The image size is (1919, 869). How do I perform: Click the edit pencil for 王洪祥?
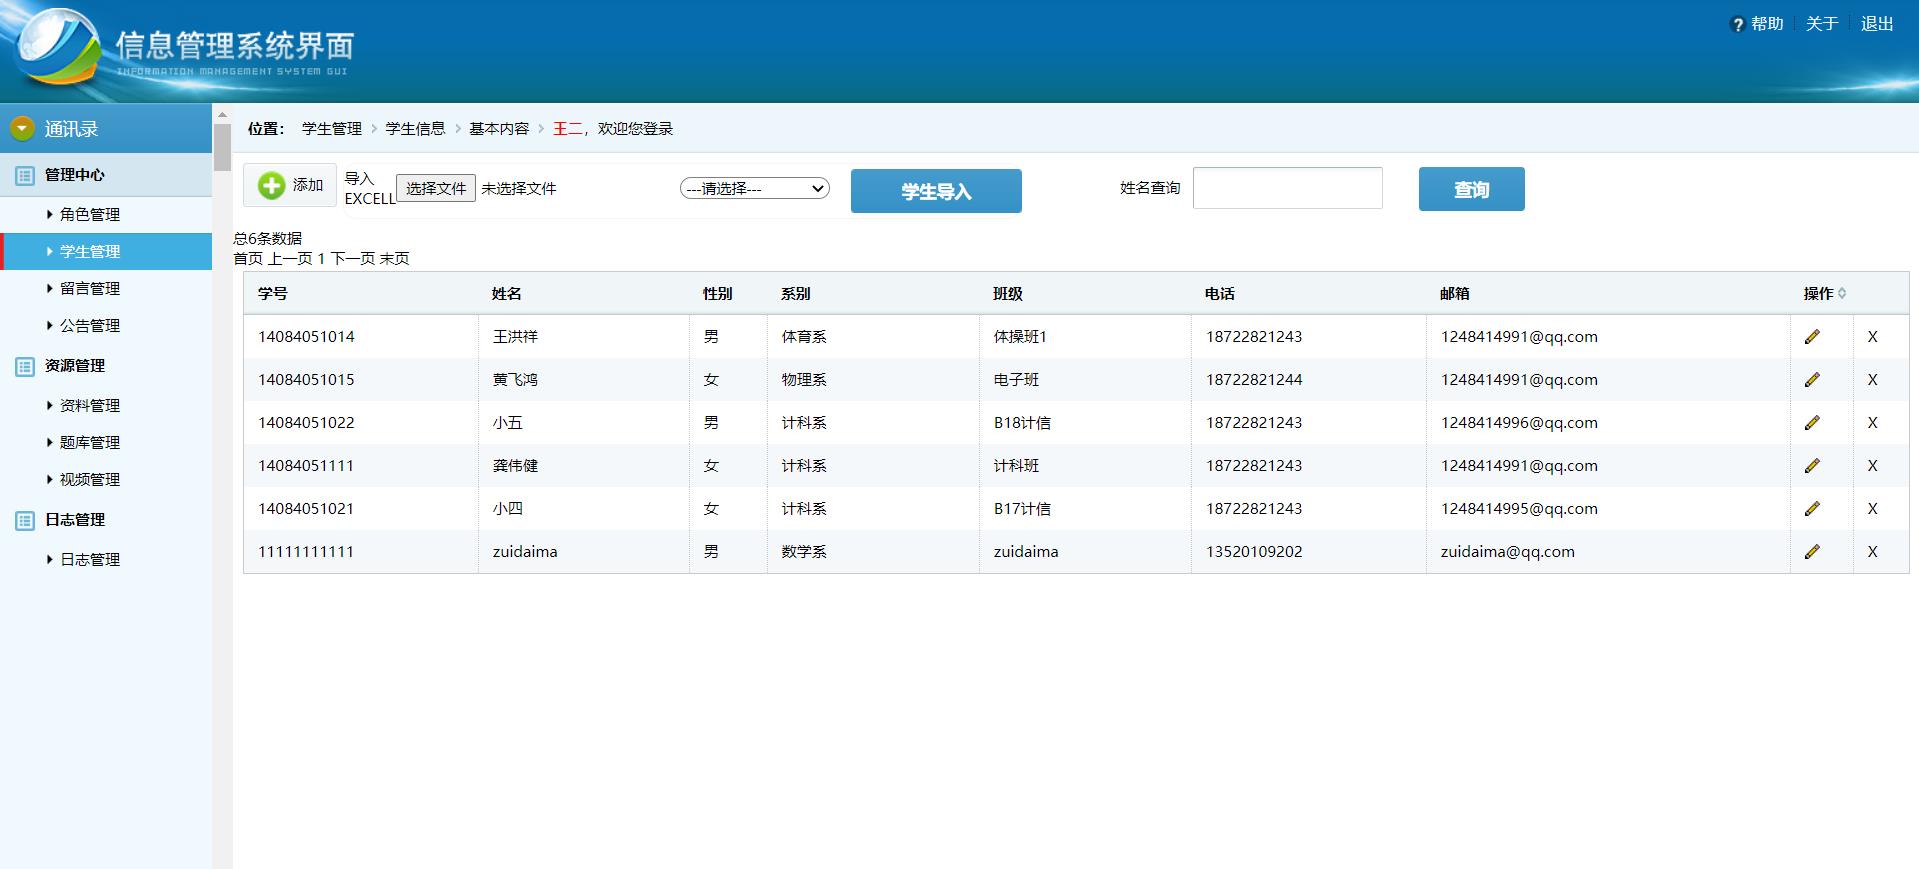coord(1811,337)
